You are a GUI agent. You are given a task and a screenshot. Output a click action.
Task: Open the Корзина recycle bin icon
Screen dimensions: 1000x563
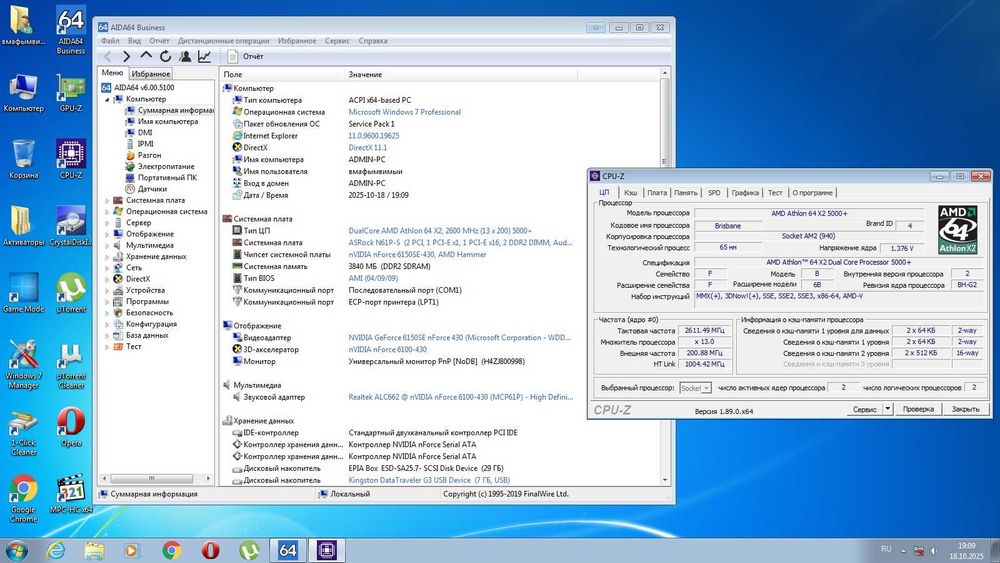[24, 159]
